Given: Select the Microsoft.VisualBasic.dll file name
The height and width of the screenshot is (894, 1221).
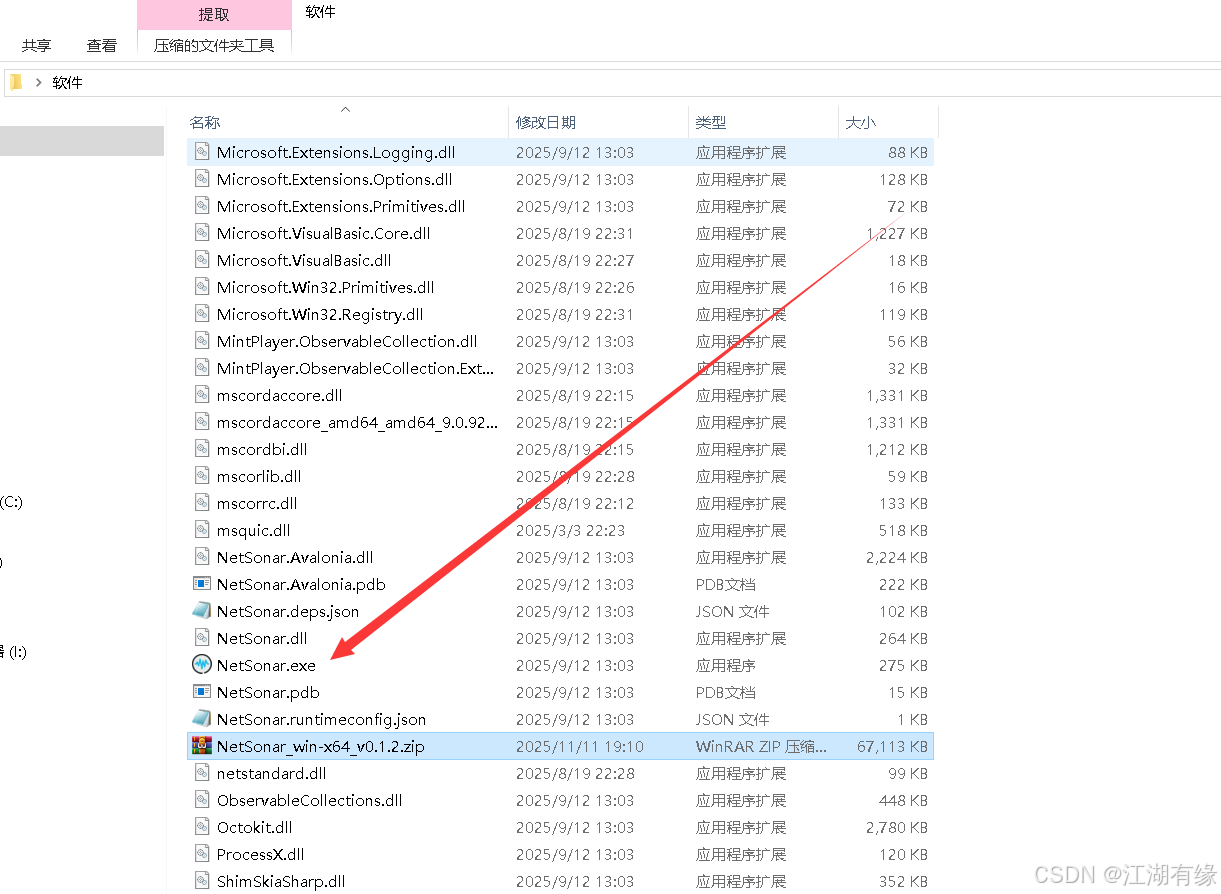Looking at the screenshot, I should [304, 260].
